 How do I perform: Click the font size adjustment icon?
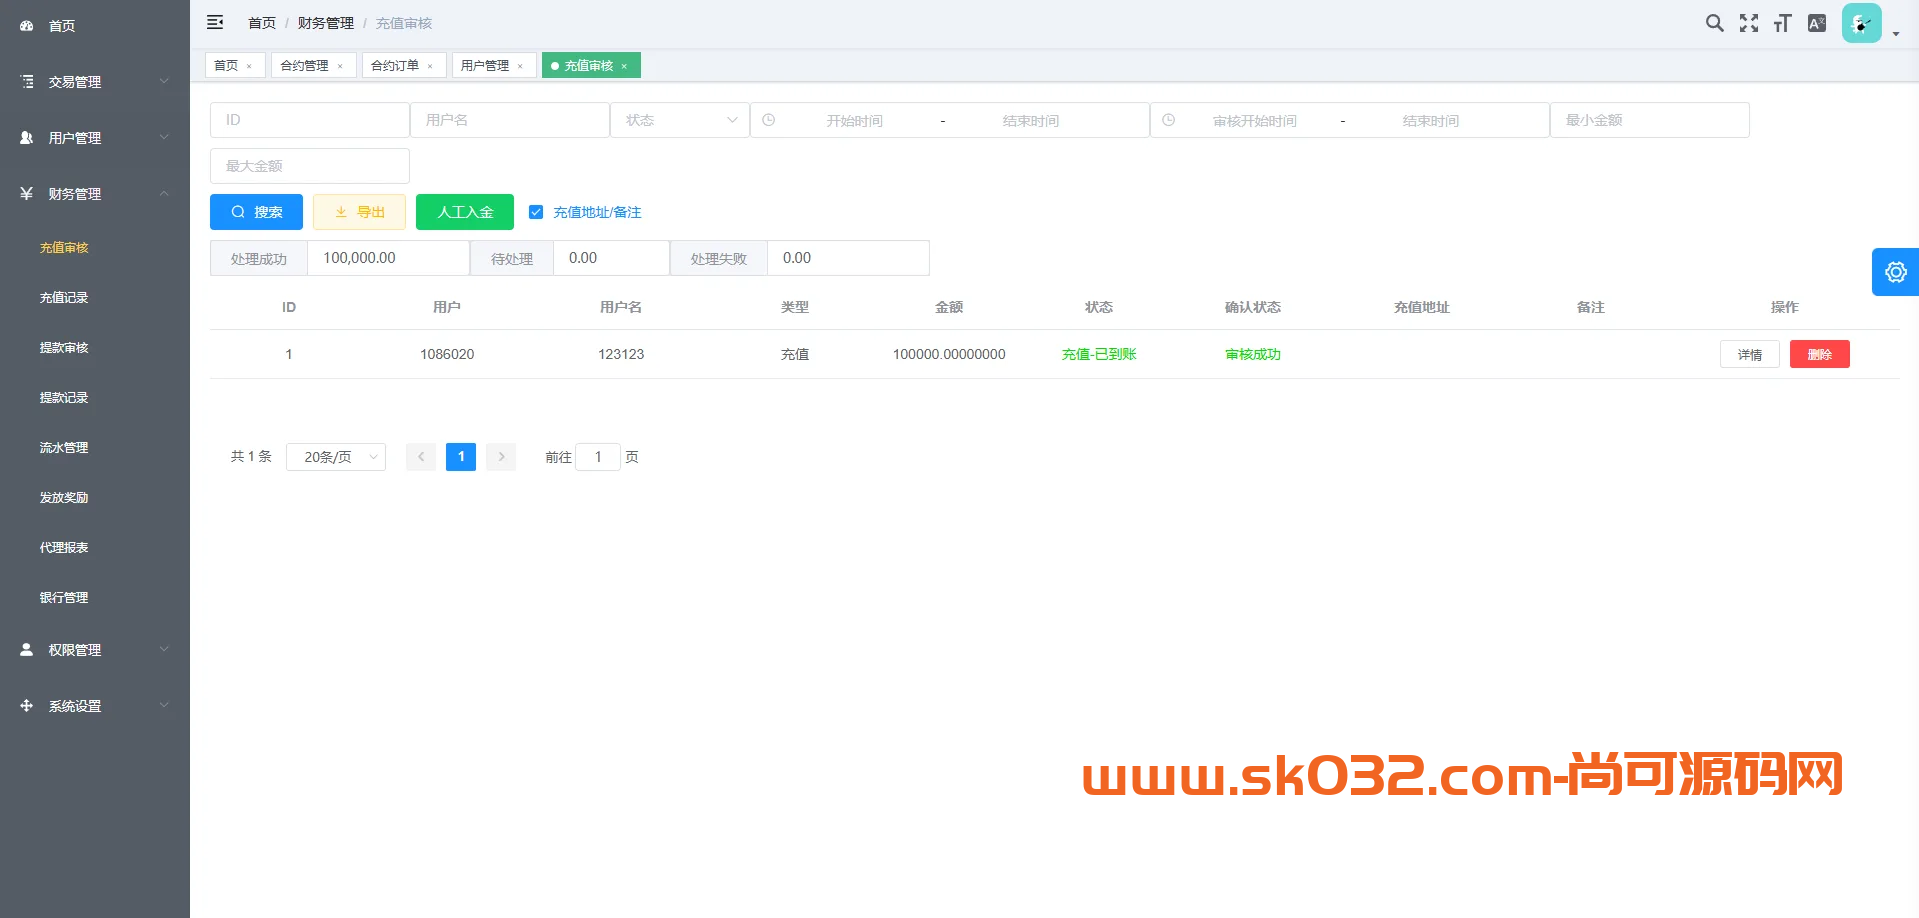1781,22
